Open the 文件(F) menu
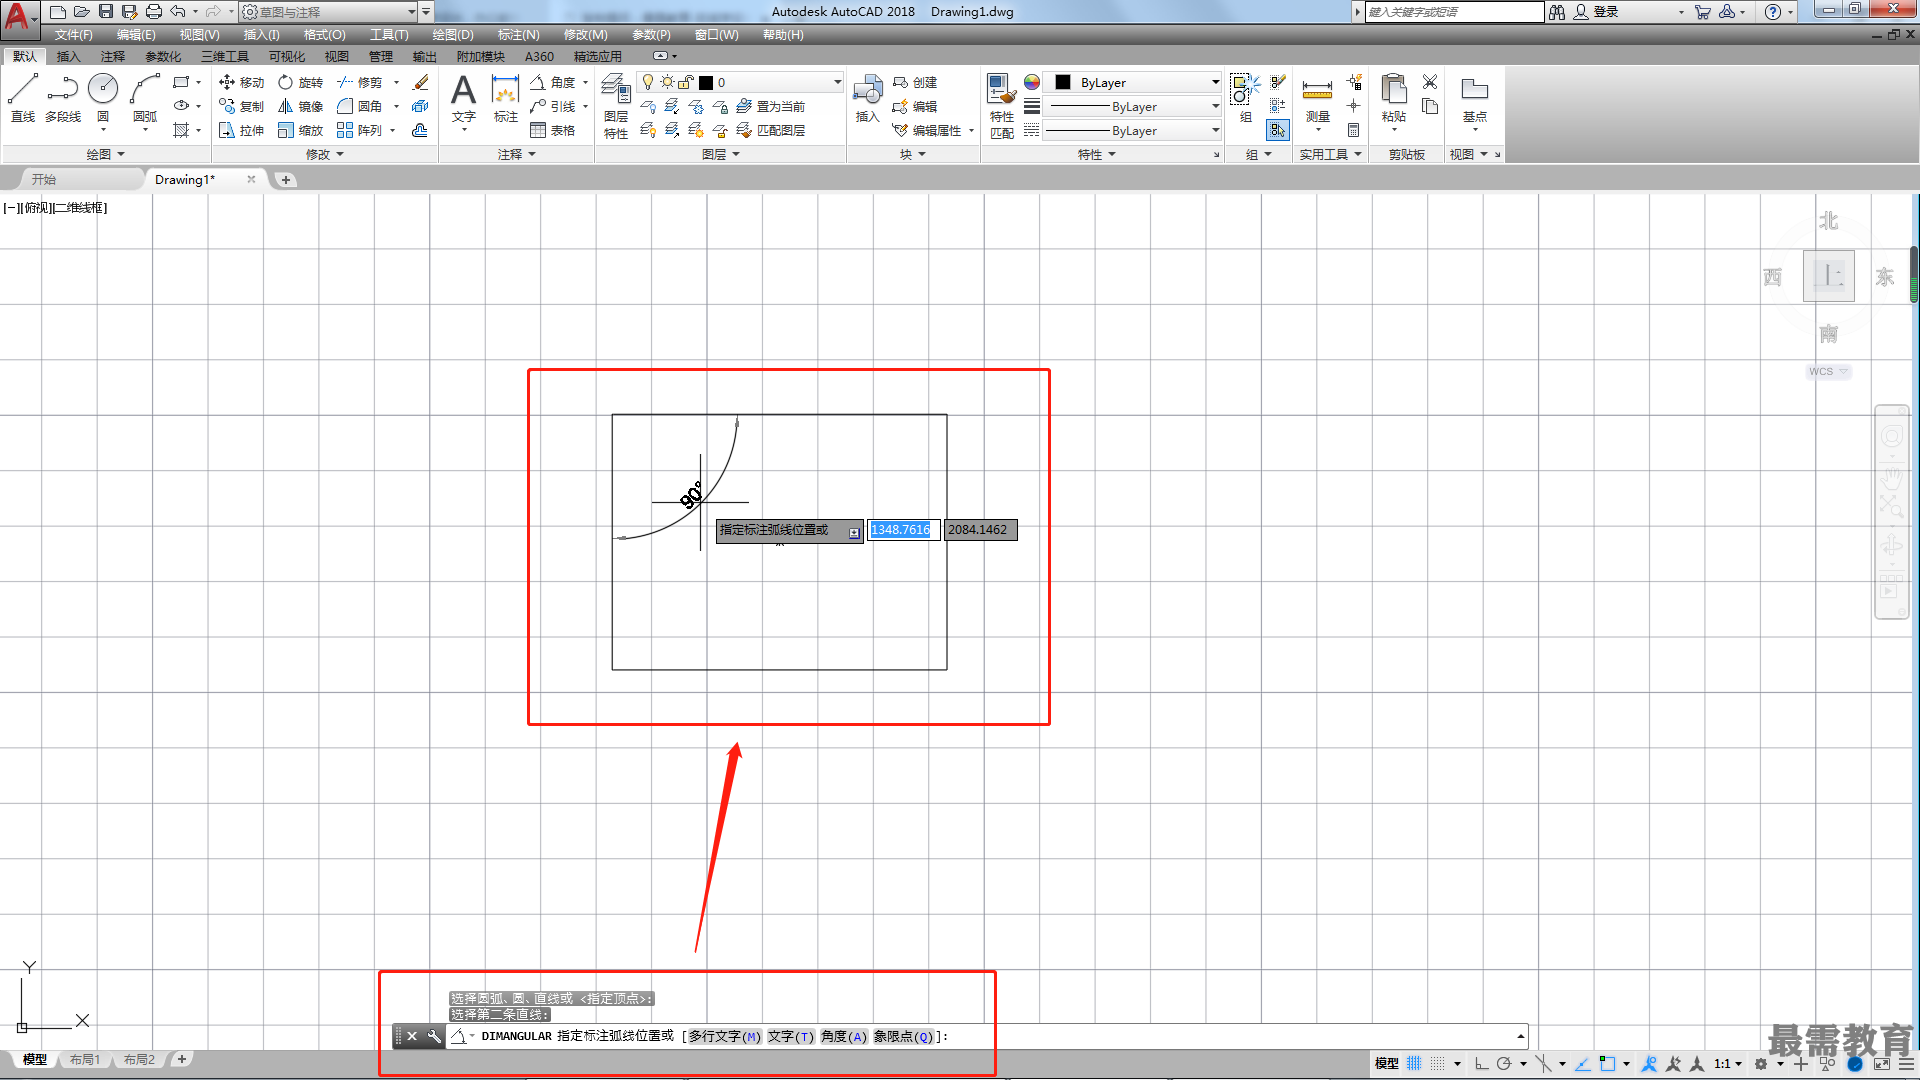 pyautogui.click(x=73, y=35)
